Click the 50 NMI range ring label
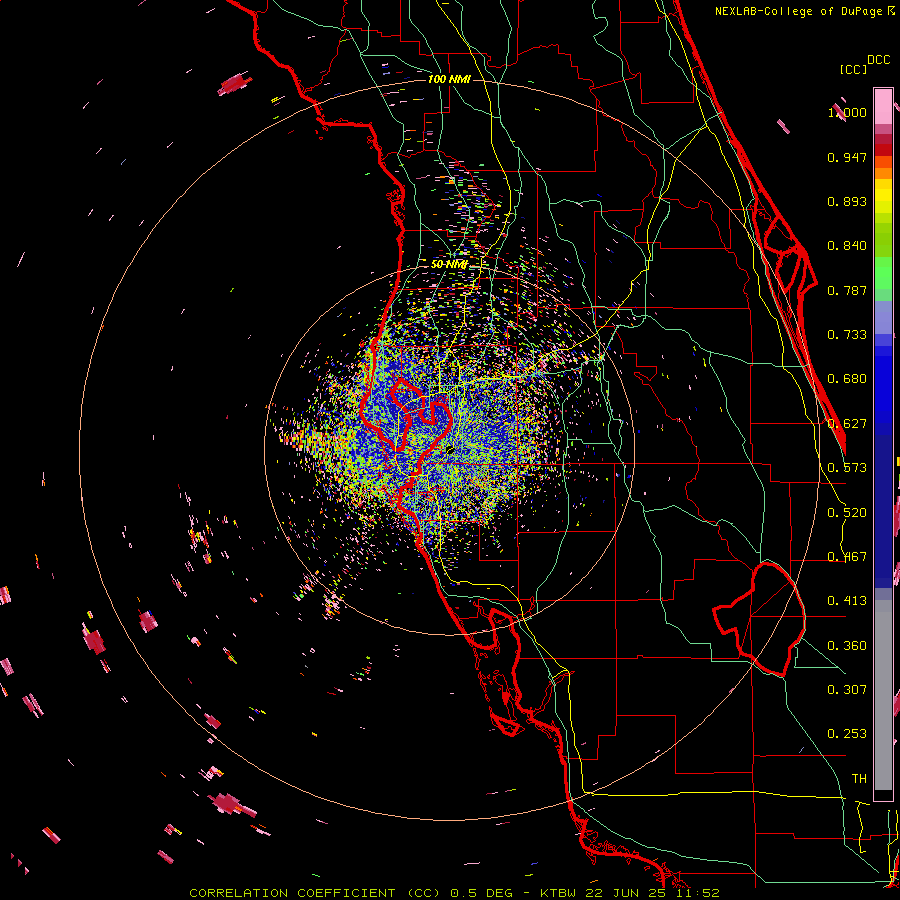The image size is (900, 900). coord(449,264)
